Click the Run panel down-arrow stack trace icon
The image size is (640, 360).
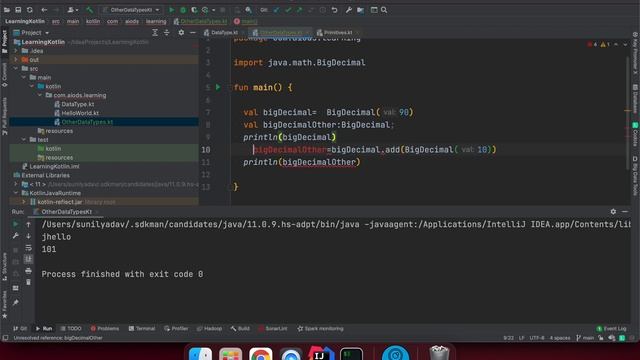tap(28, 236)
